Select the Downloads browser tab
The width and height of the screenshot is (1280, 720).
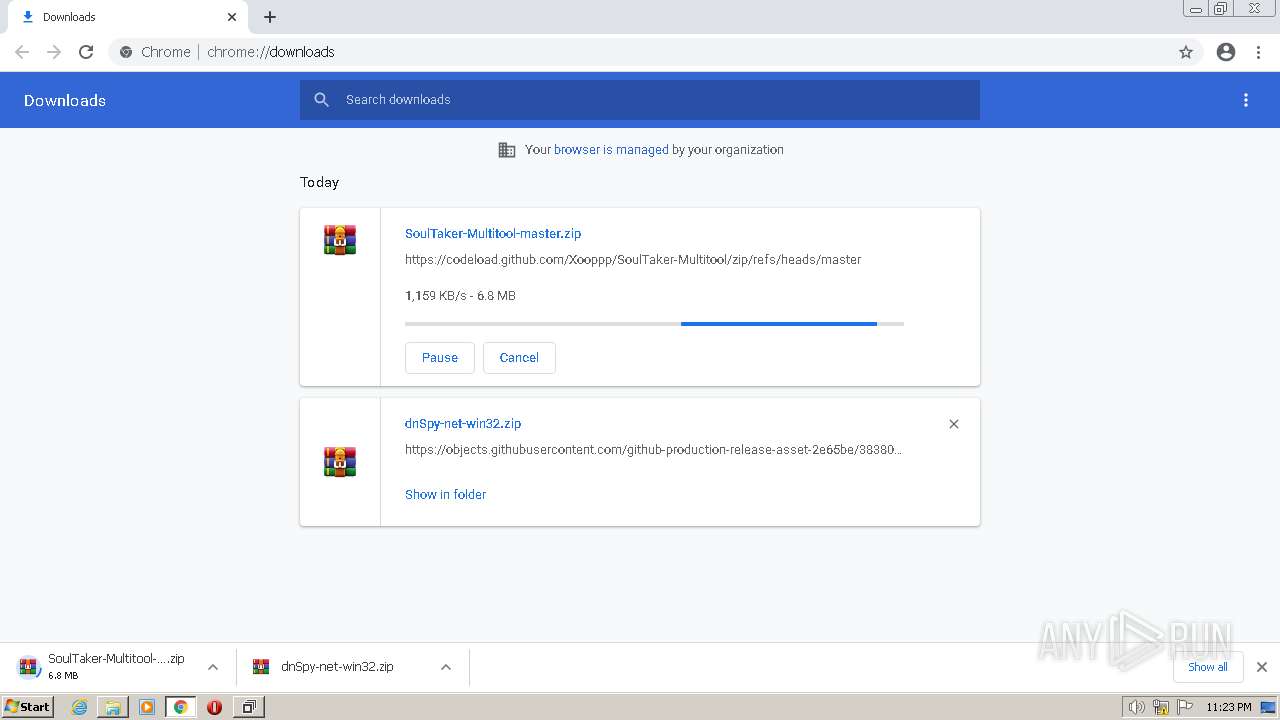tap(128, 17)
